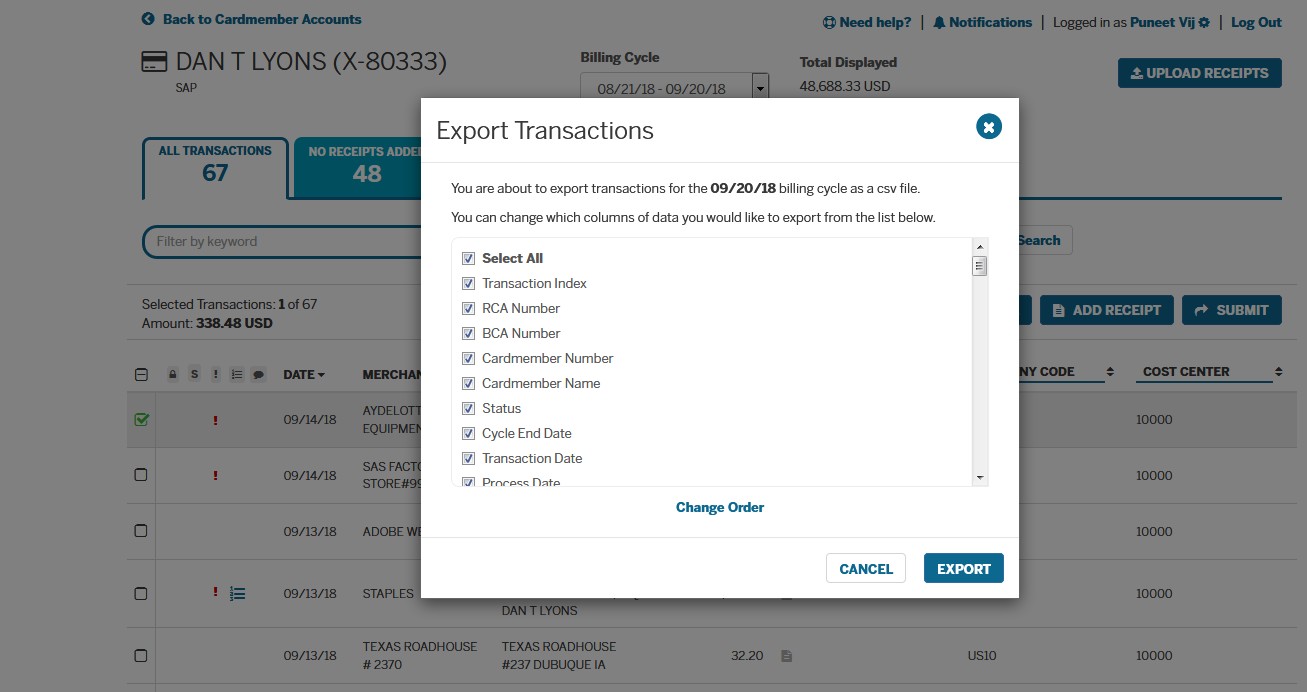1307x692 pixels.
Task: Click the itemization icon on the STAPLES row
Action: pos(237,593)
